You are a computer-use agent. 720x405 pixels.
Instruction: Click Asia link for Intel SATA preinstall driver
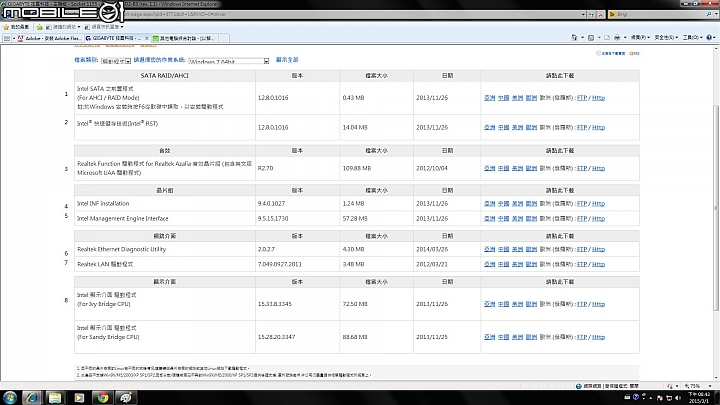489,98
